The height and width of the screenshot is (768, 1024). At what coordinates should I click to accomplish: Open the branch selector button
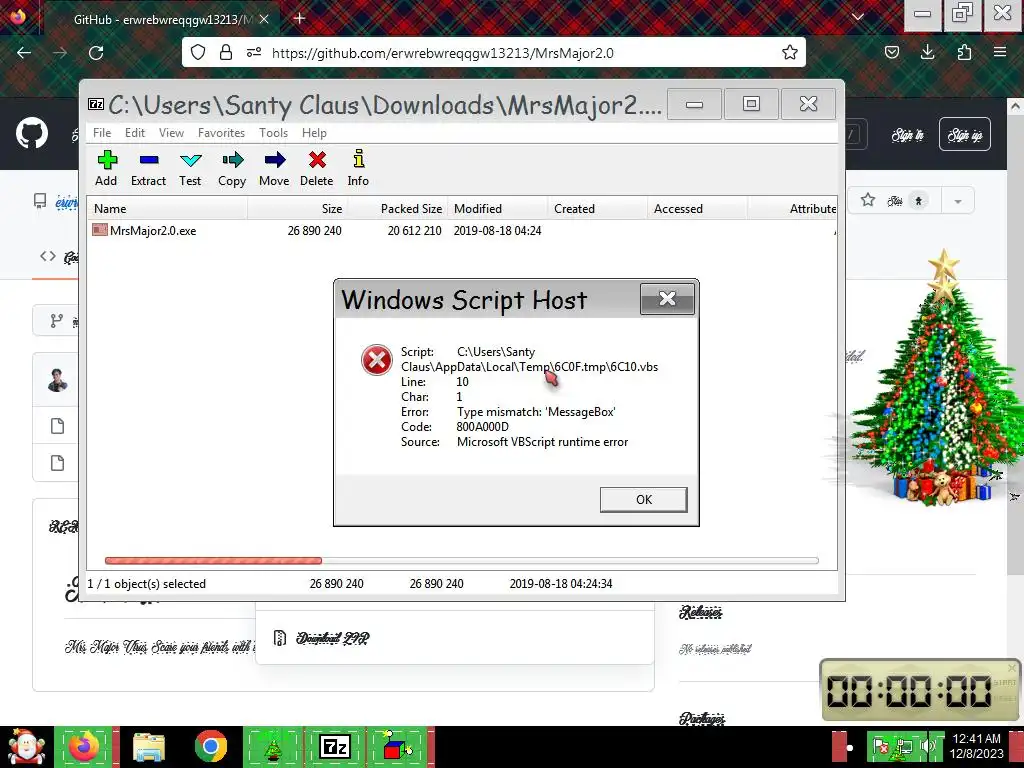[x=57, y=321]
